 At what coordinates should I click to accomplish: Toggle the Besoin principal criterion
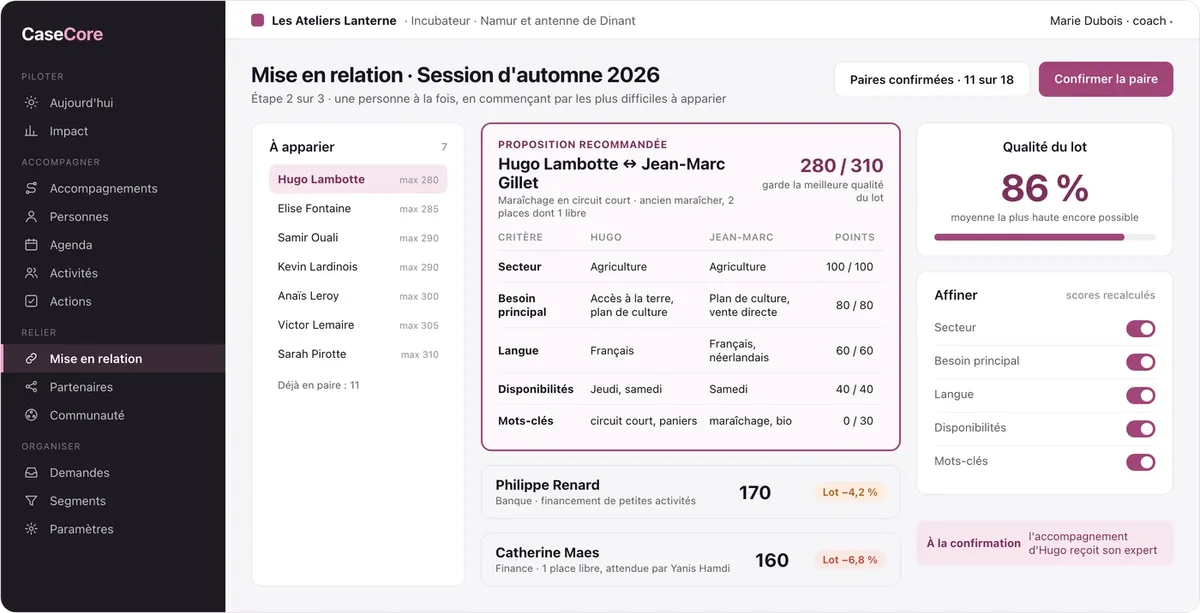(1140, 362)
